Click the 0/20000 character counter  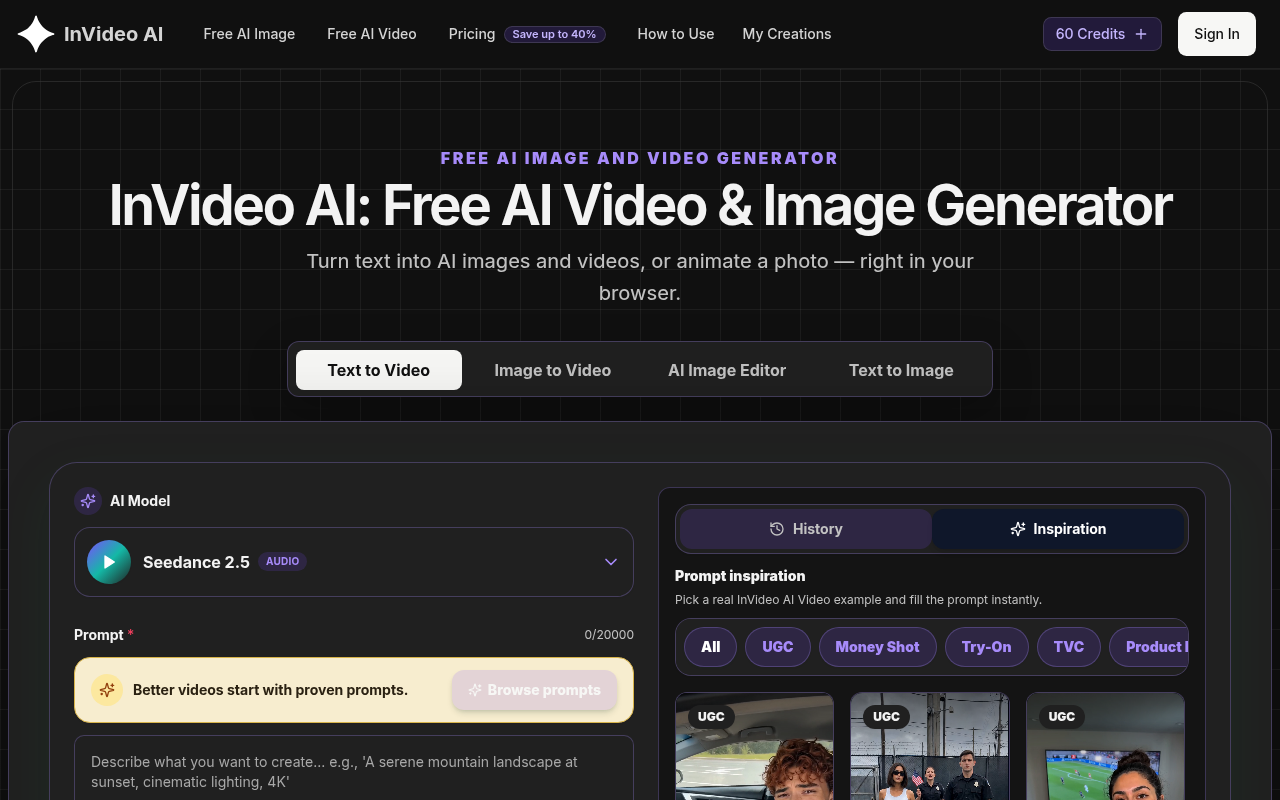tap(609, 635)
